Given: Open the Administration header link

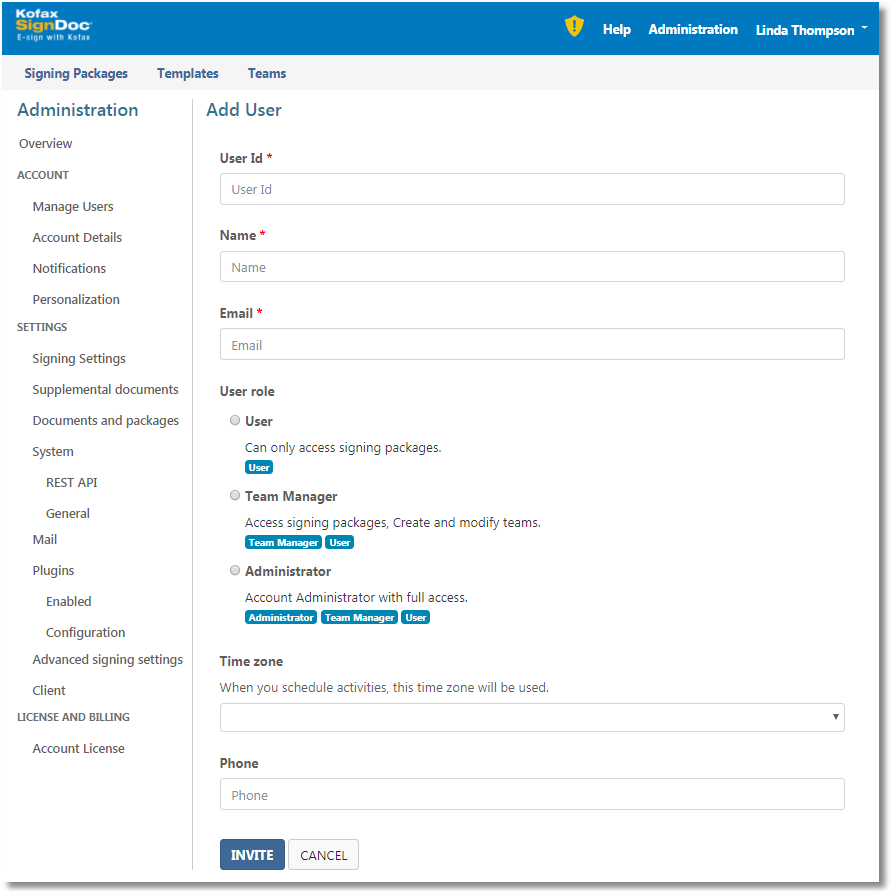Looking at the screenshot, I should 693,30.
